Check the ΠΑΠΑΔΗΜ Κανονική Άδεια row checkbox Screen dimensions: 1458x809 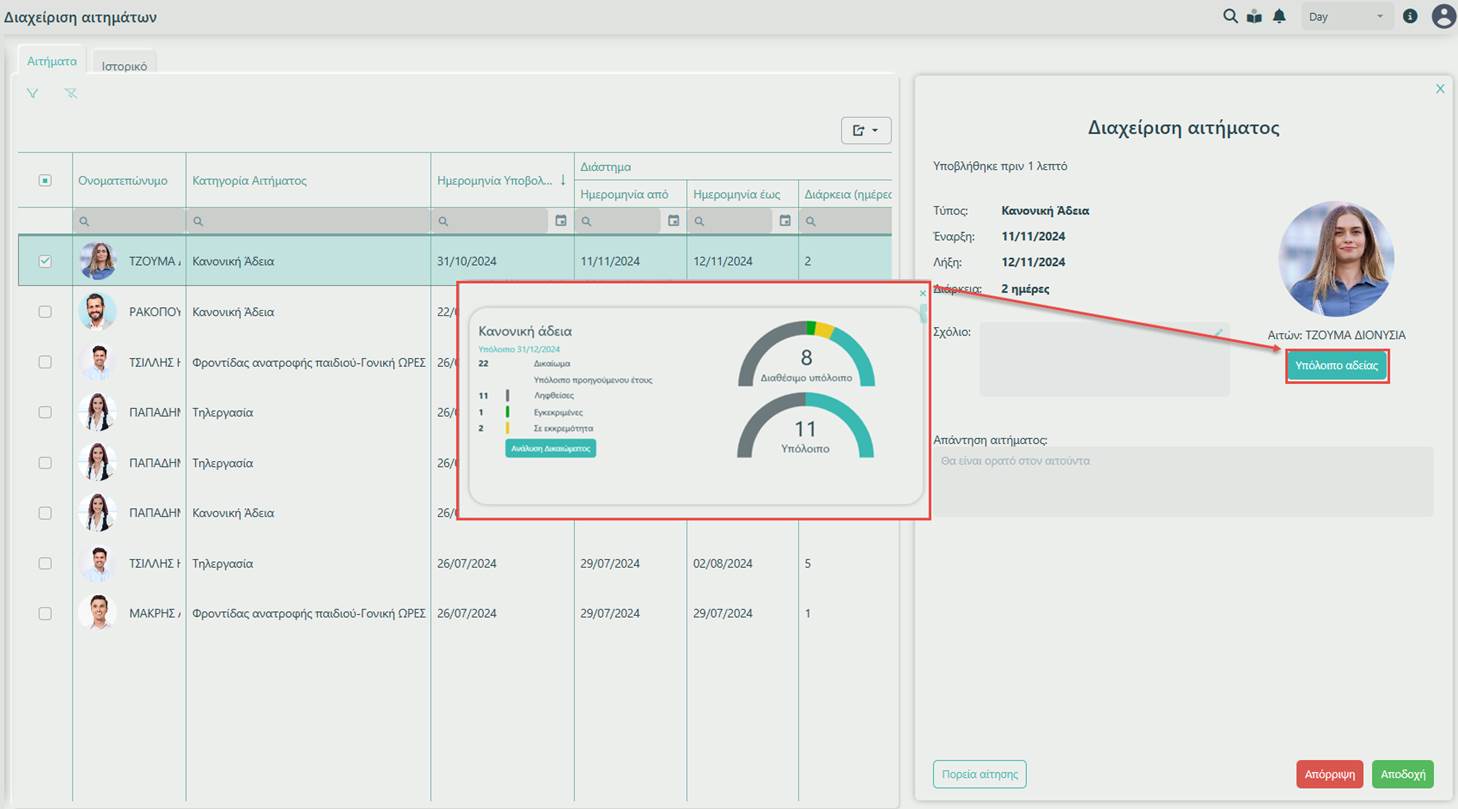click(x=45, y=513)
